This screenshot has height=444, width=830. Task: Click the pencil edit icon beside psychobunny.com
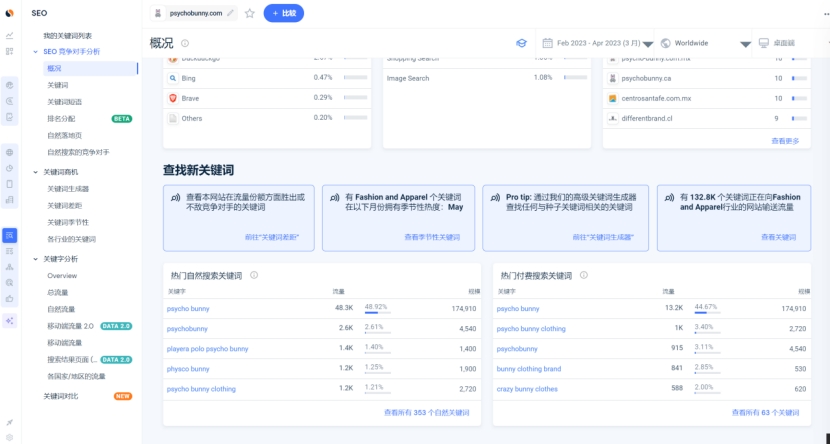[x=232, y=13]
